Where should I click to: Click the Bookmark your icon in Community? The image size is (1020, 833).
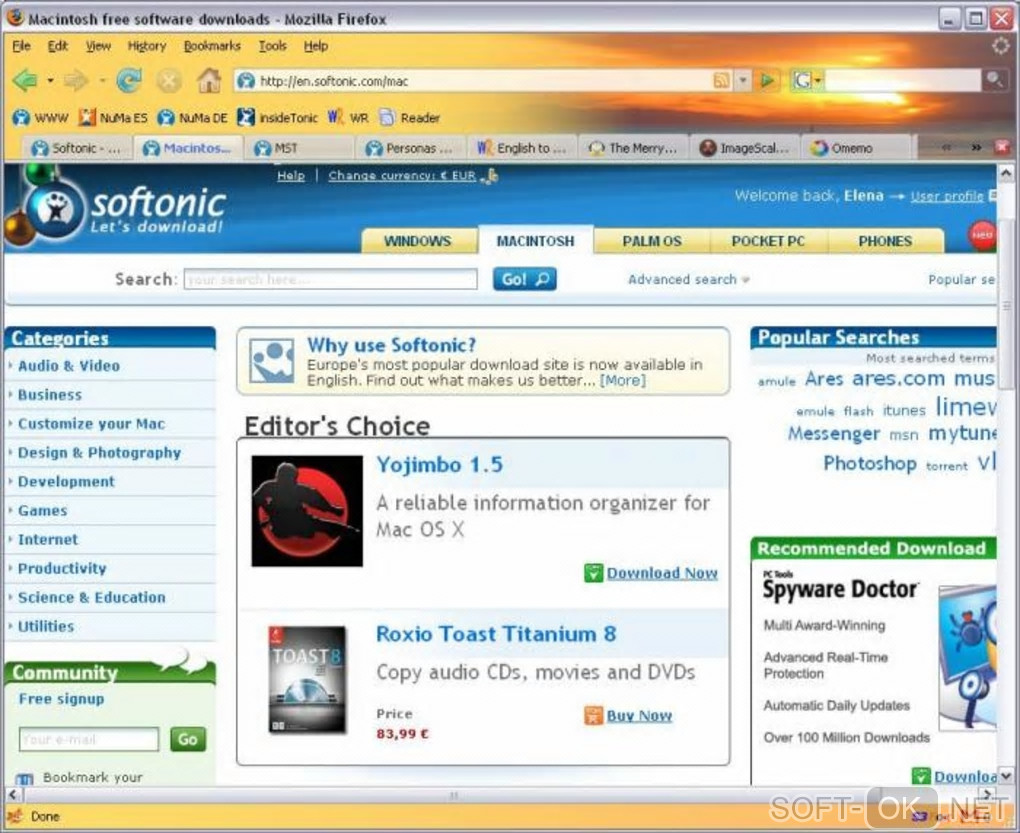[x=24, y=778]
